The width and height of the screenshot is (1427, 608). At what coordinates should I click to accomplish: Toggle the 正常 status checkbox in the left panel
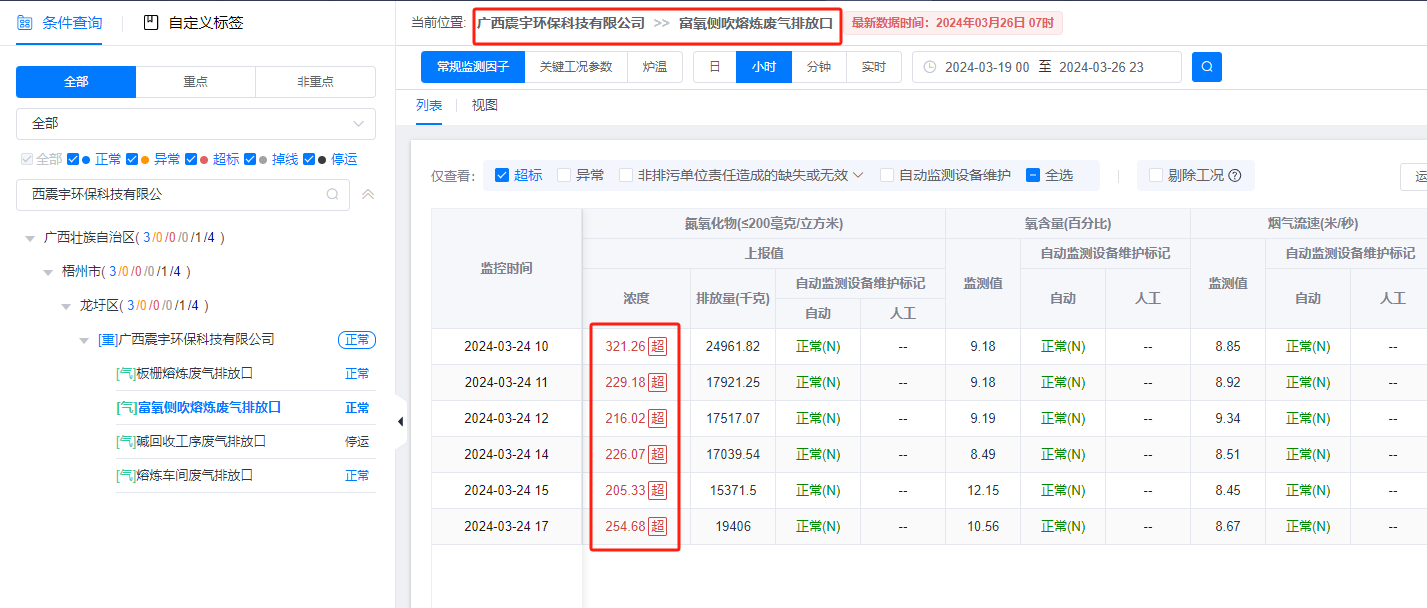tap(73, 159)
